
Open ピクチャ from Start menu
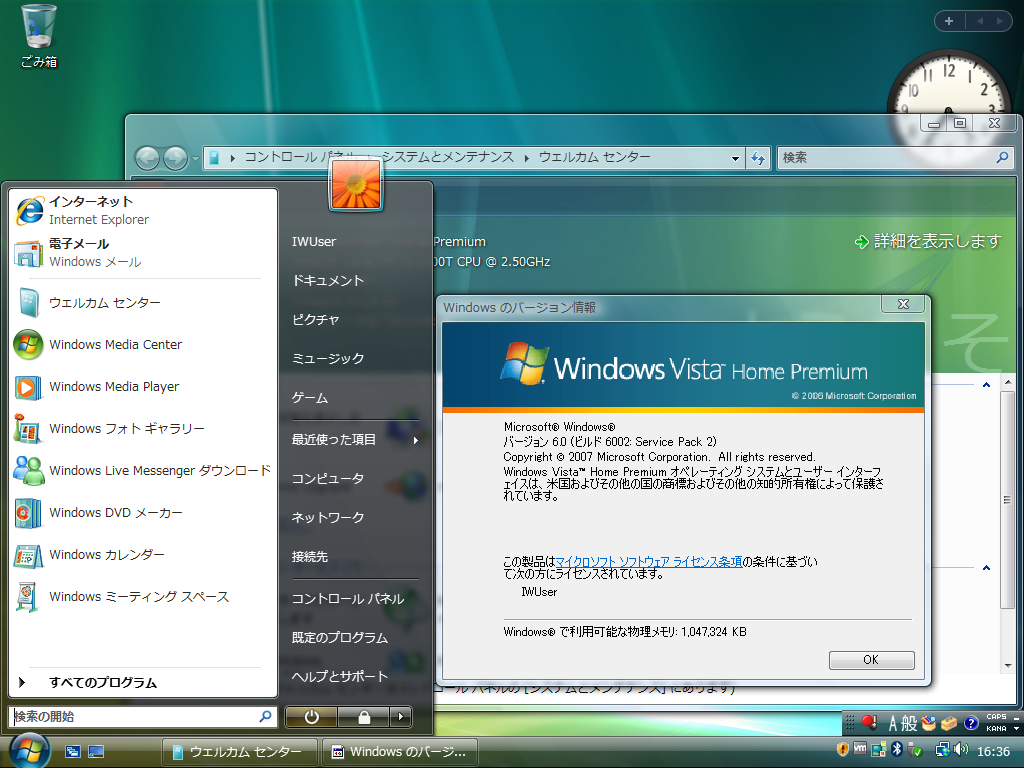(356, 320)
